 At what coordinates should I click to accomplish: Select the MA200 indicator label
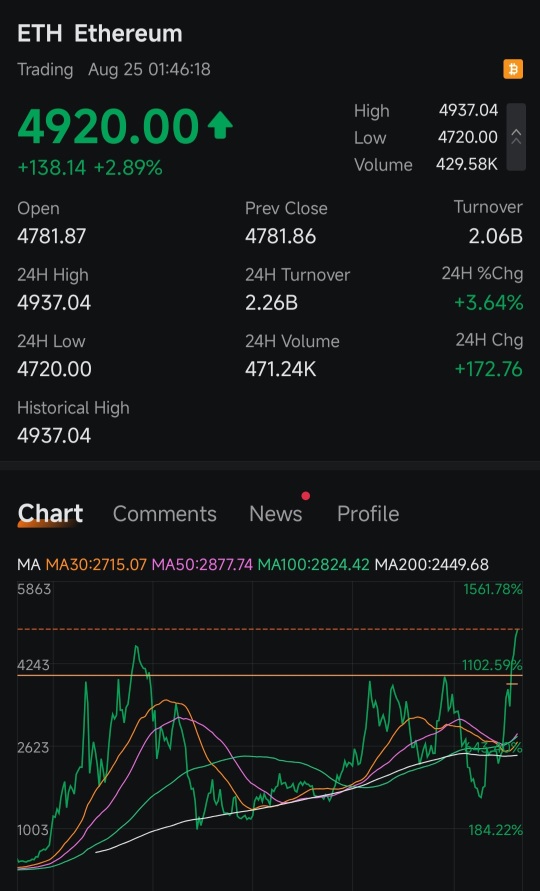tap(431, 565)
